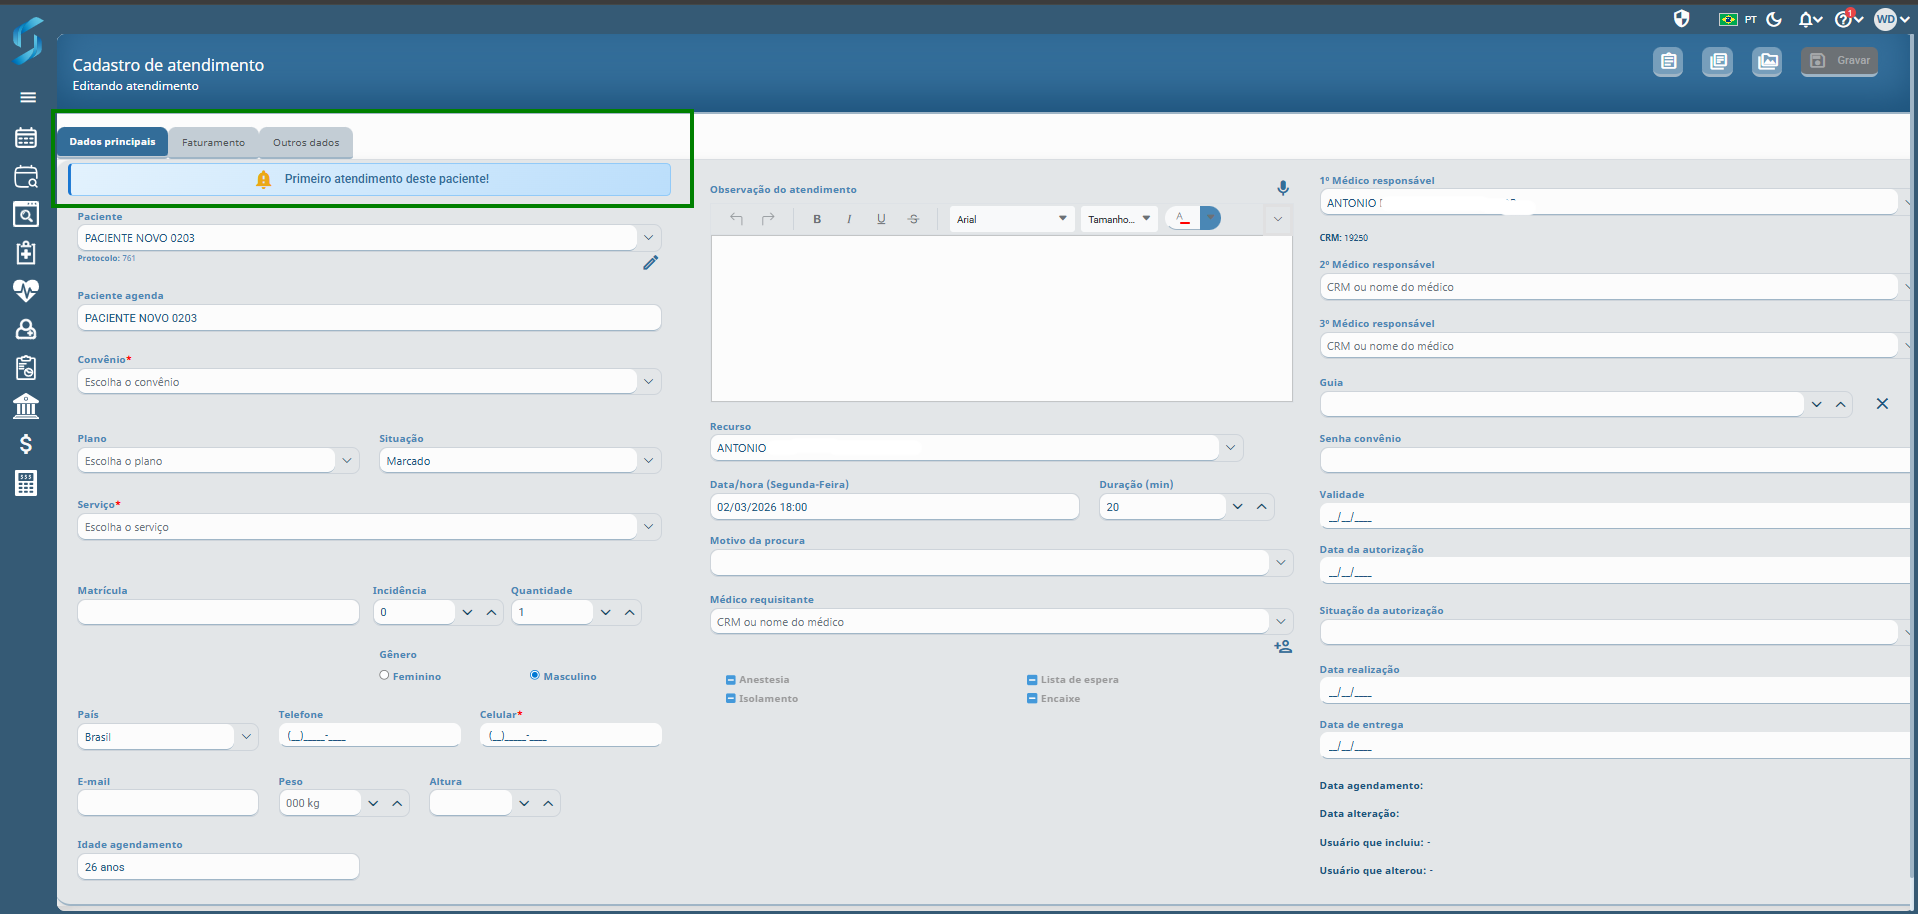Clear the Guia field with X icon
Screen dimensions: 1918x914
[x=1881, y=404]
